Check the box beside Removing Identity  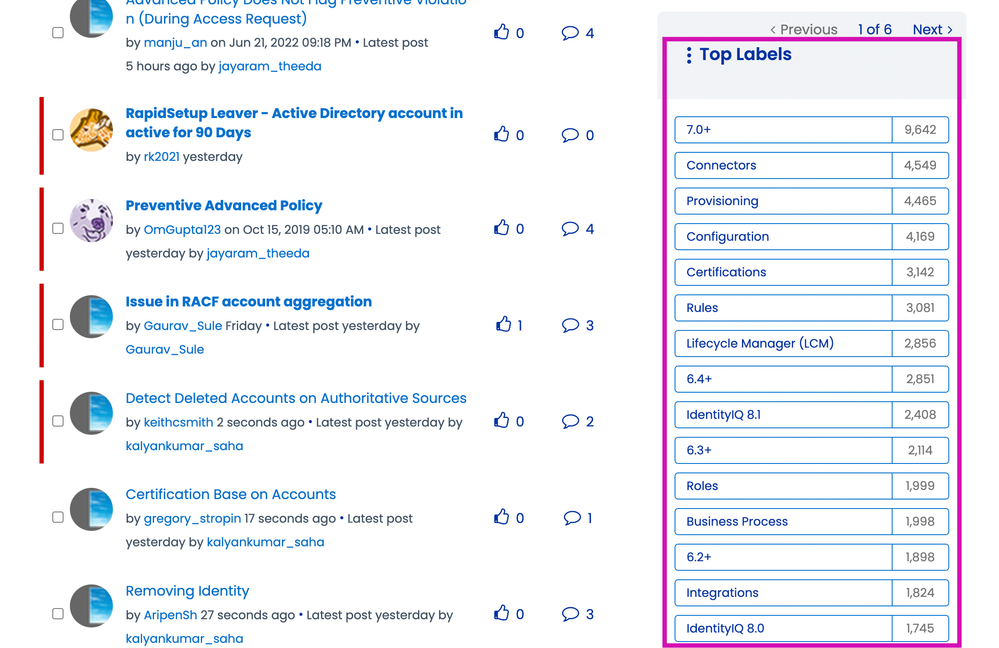tap(58, 614)
